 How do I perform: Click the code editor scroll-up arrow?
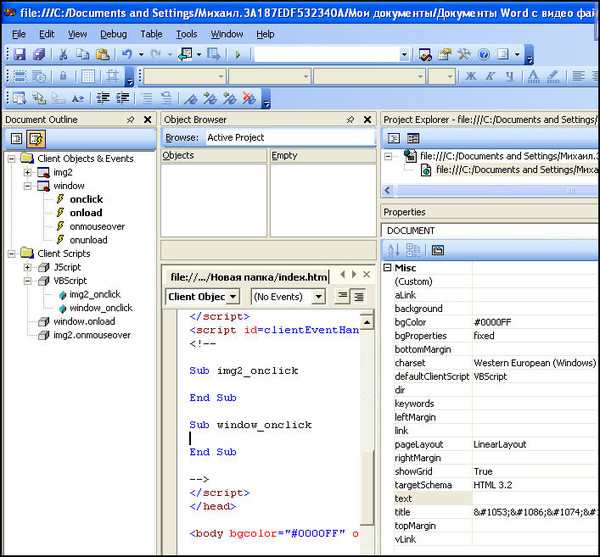tap(367, 322)
